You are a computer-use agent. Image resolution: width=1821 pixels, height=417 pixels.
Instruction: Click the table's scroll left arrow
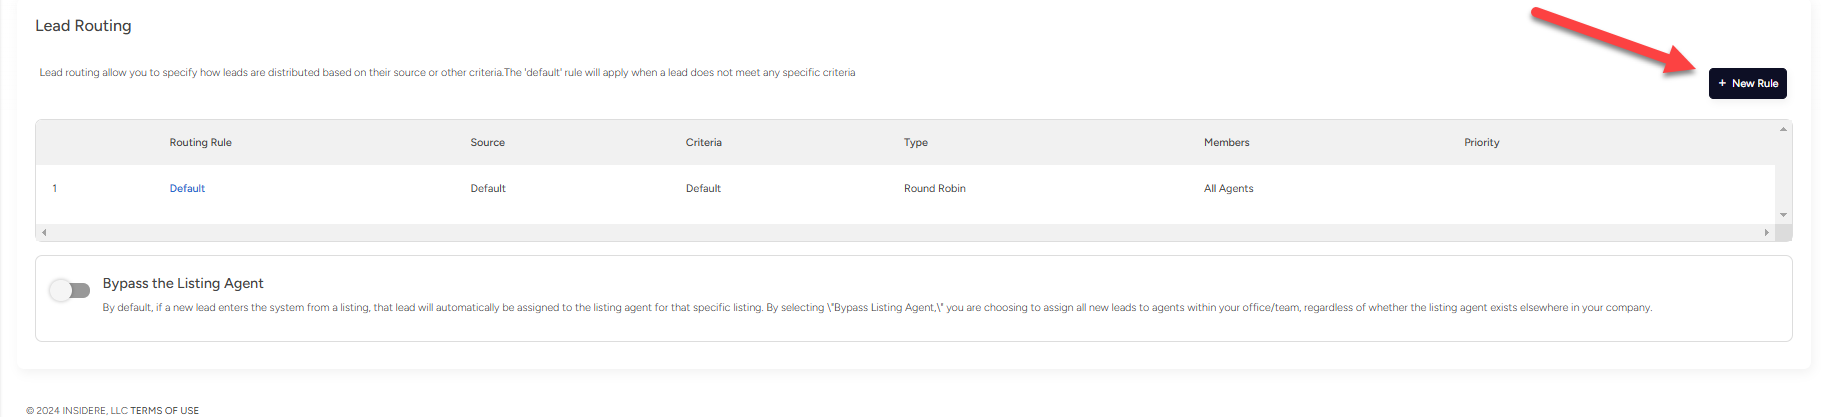[44, 232]
